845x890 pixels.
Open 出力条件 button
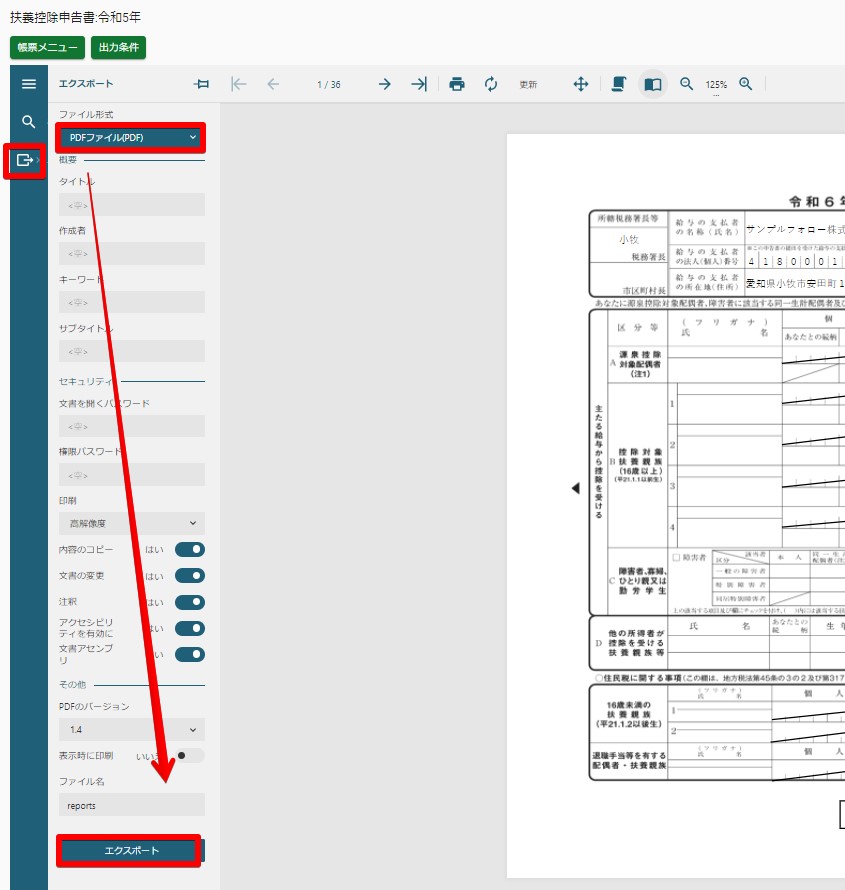click(118, 47)
